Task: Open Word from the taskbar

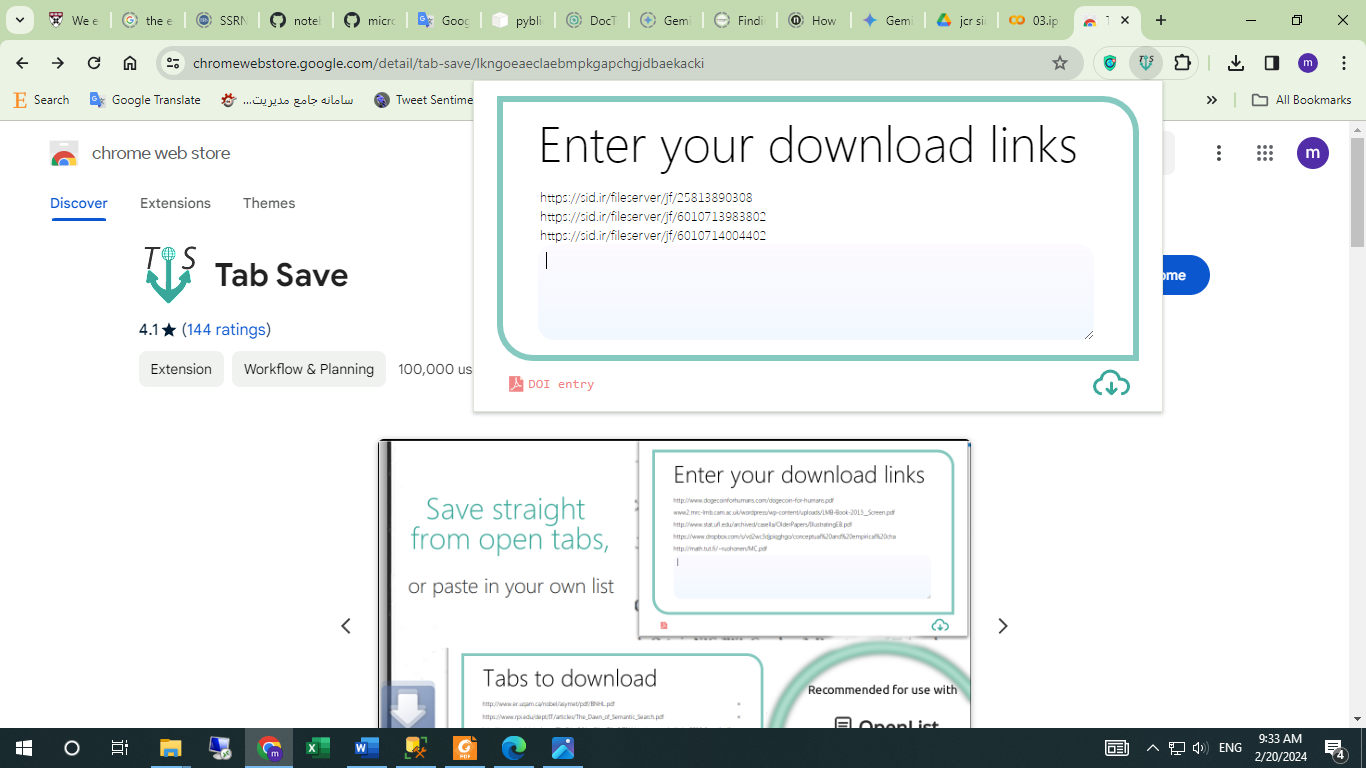Action: [367, 748]
